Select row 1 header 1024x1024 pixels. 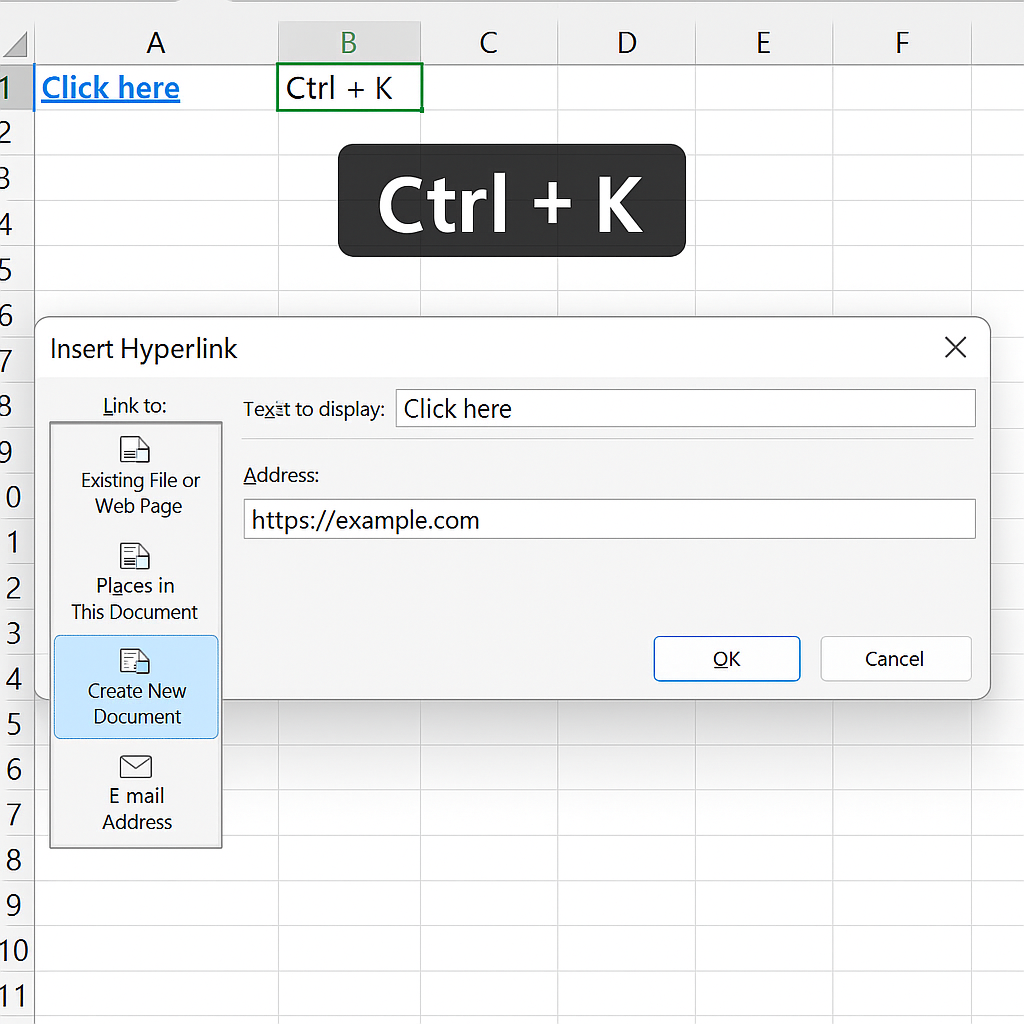point(16,88)
